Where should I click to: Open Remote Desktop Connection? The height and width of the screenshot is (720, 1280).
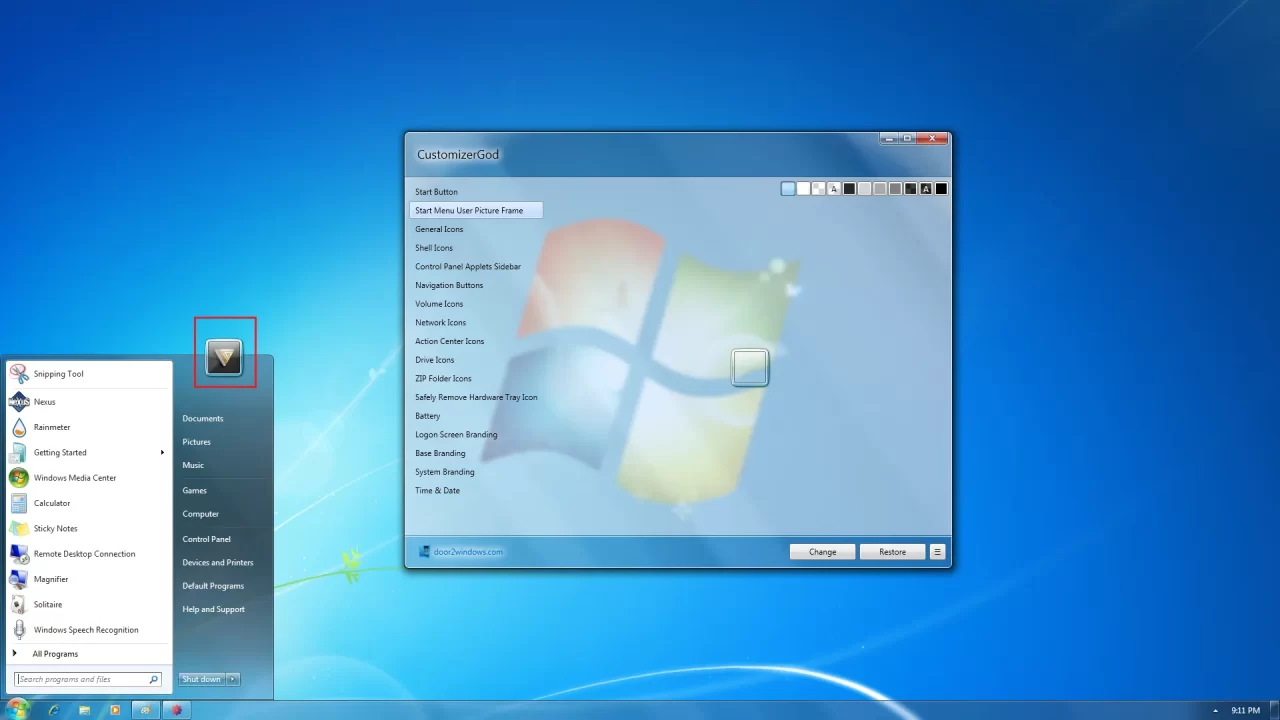point(88,554)
